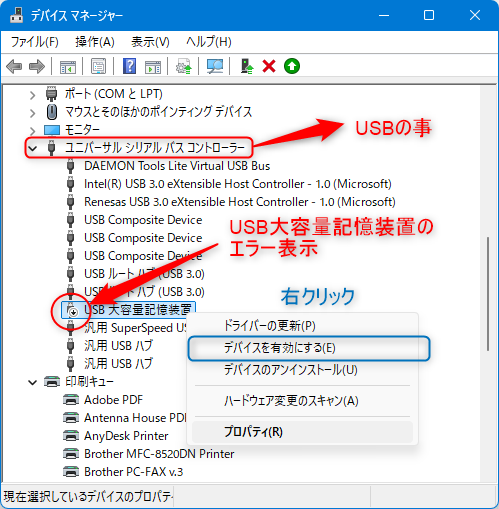Collapse the ユニバーサル シリアル バス コントローラー node
499x509 pixels.
tap(33, 148)
